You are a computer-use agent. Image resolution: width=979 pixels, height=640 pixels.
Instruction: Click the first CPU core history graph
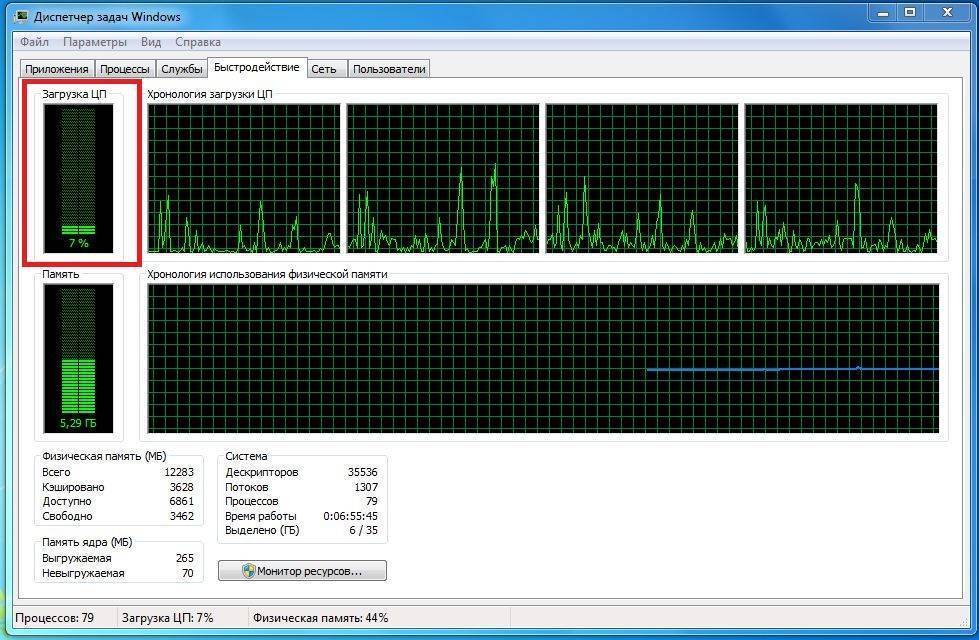click(244, 178)
